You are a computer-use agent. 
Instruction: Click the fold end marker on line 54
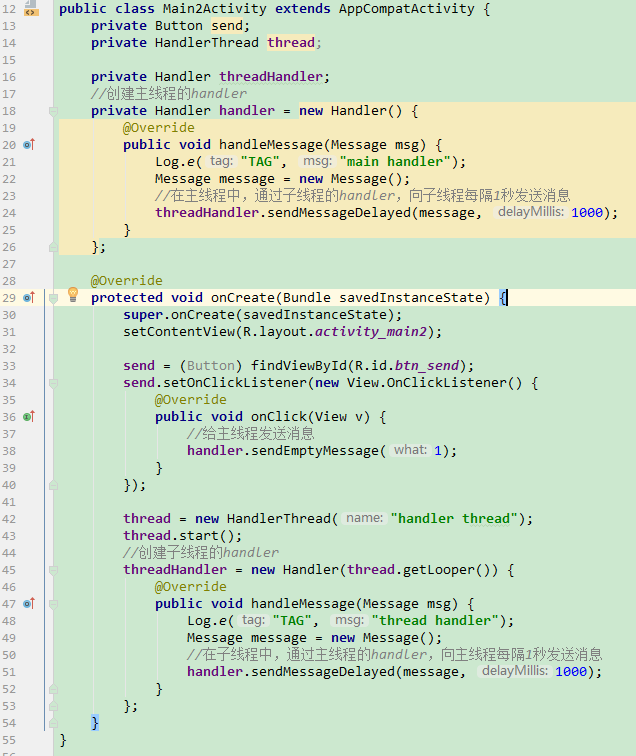tap(54, 723)
